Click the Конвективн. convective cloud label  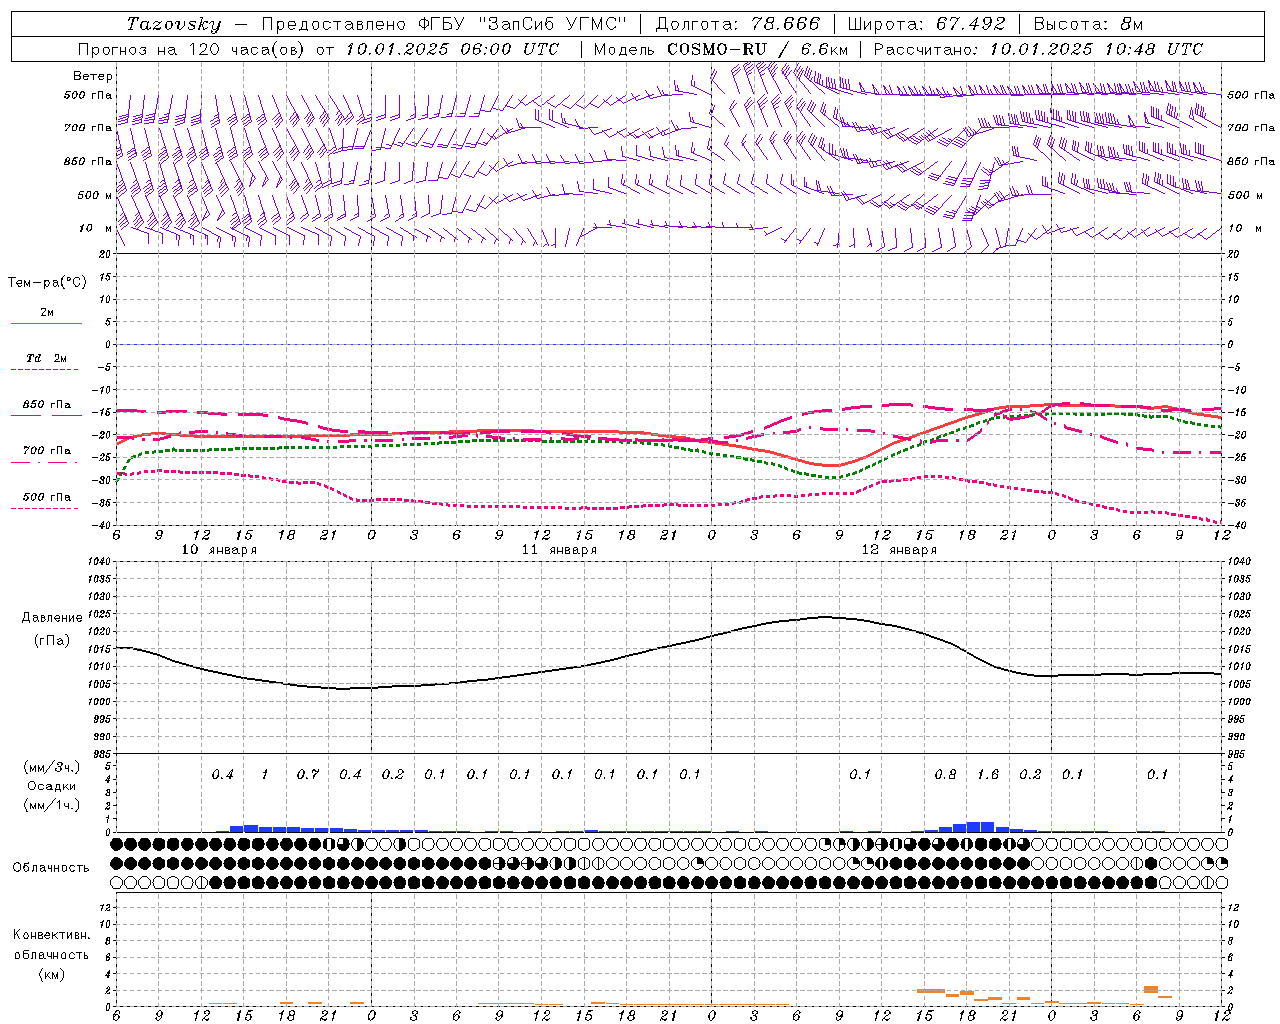click(51, 935)
